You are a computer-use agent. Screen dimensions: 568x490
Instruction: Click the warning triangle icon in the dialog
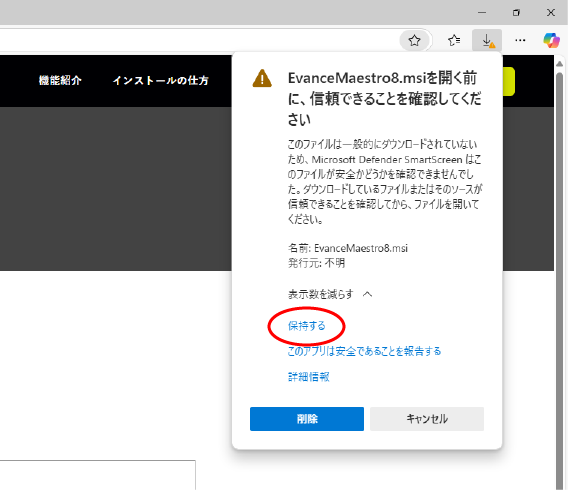[x=262, y=78]
